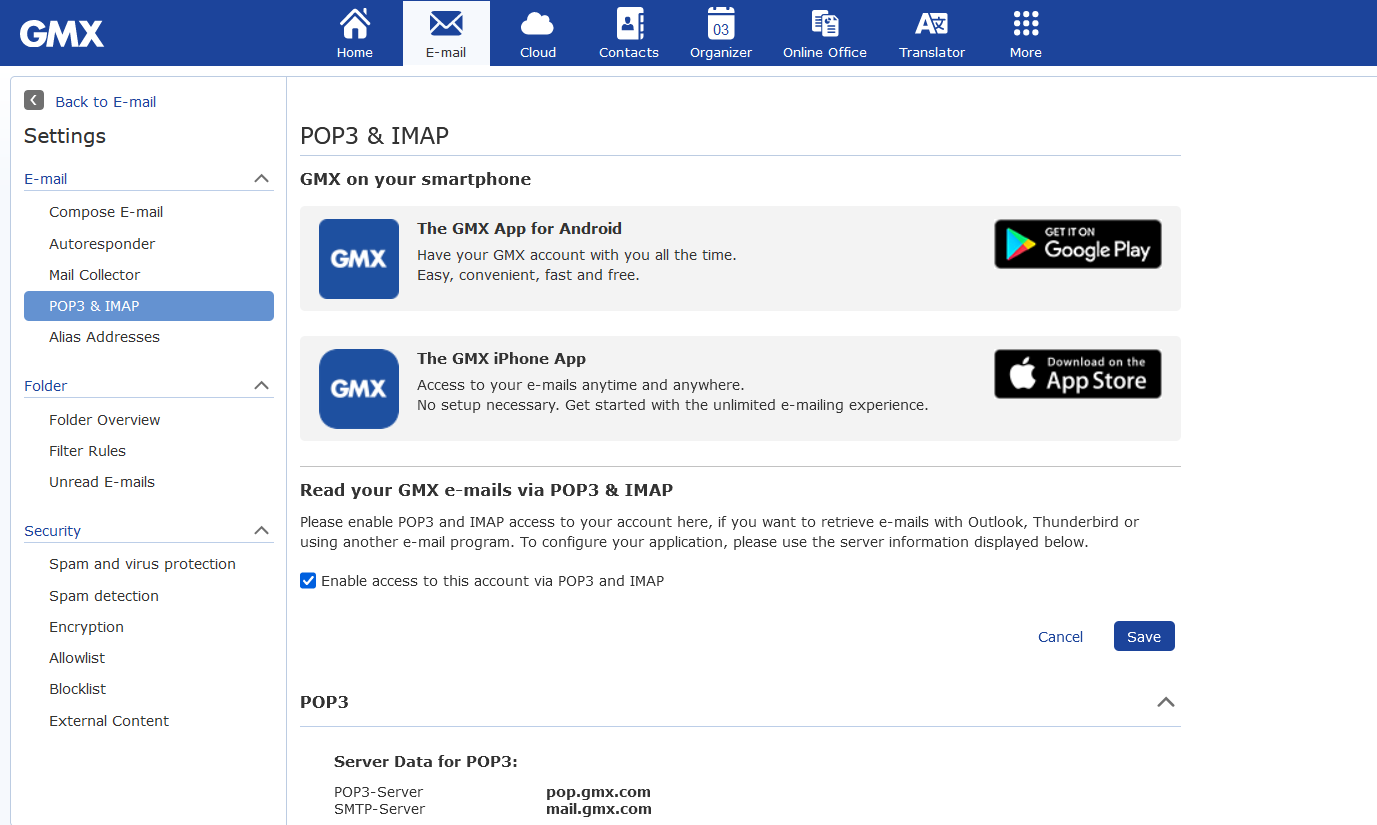Viewport: 1377px width, 825px height.
Task: Open Spam detection settings
Action: click(104, 596)
